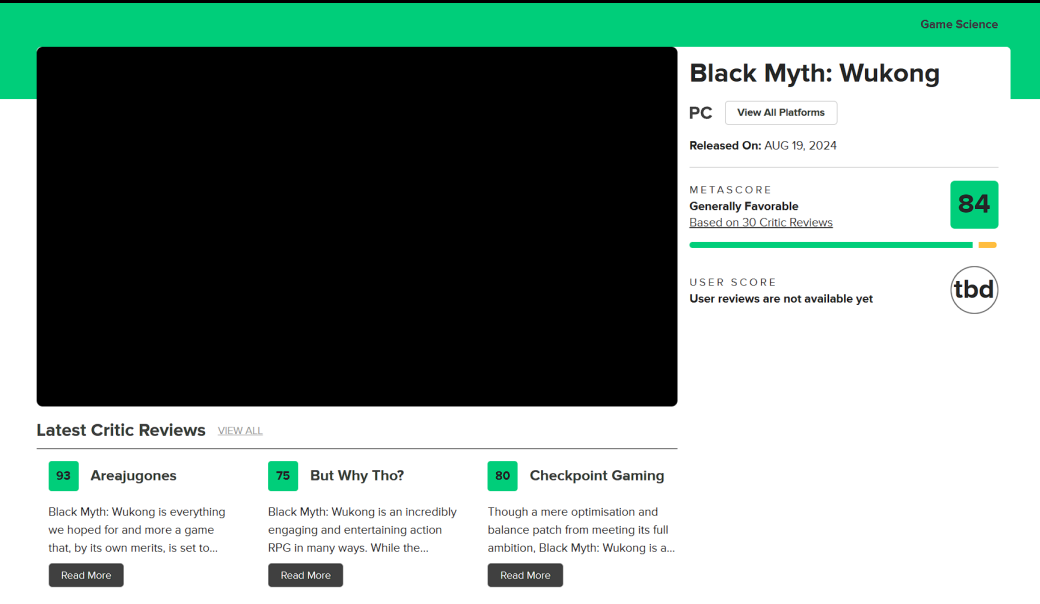Click the Areajugones review excerpt text
This screenshot has width=1040, height=604.
tap(137, 530)
